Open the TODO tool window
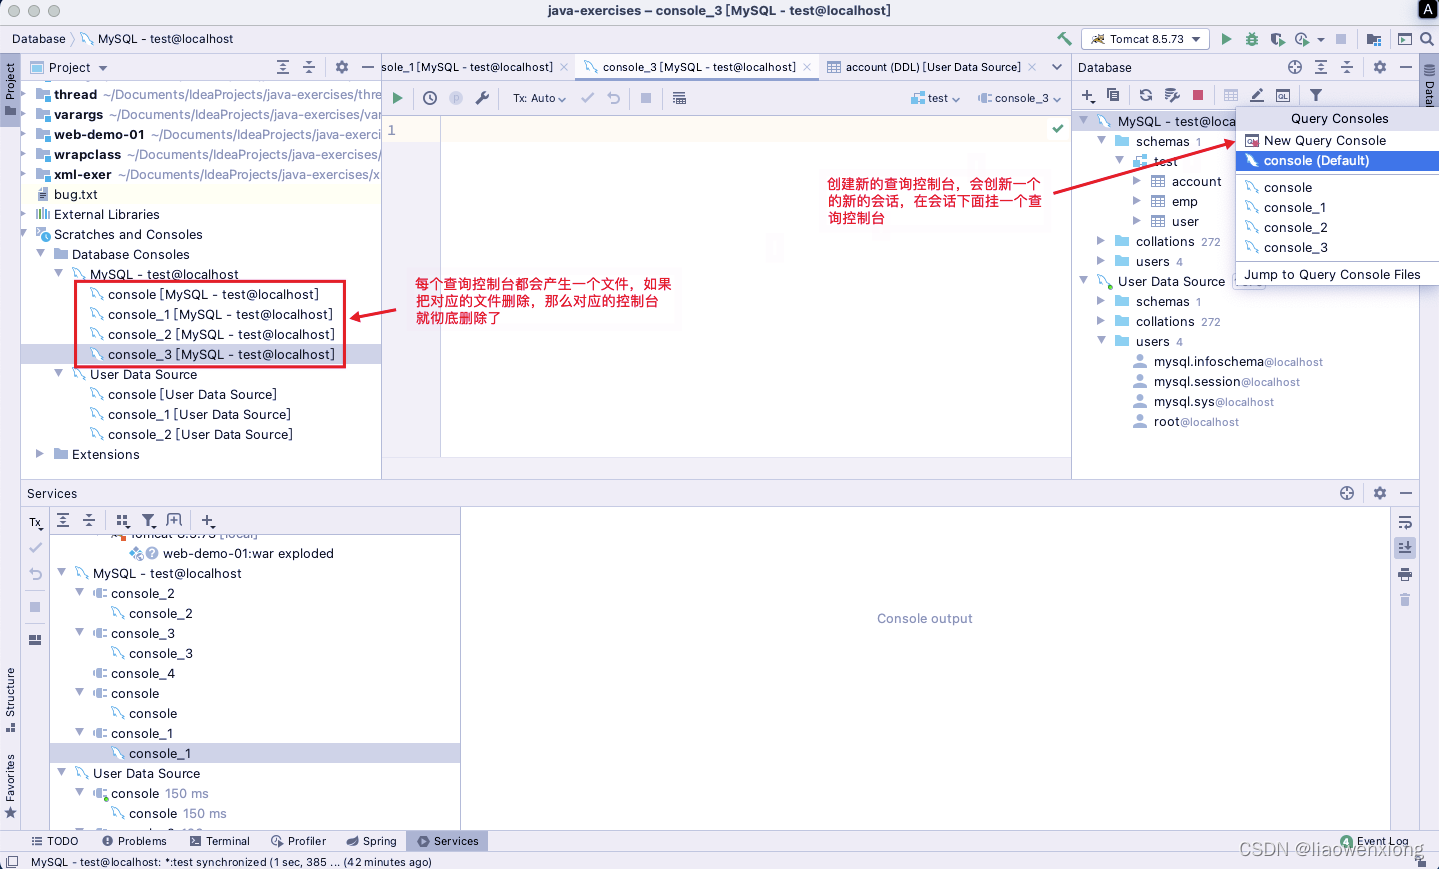Viewport: 1439px width, 869px height. coord(55,841)
